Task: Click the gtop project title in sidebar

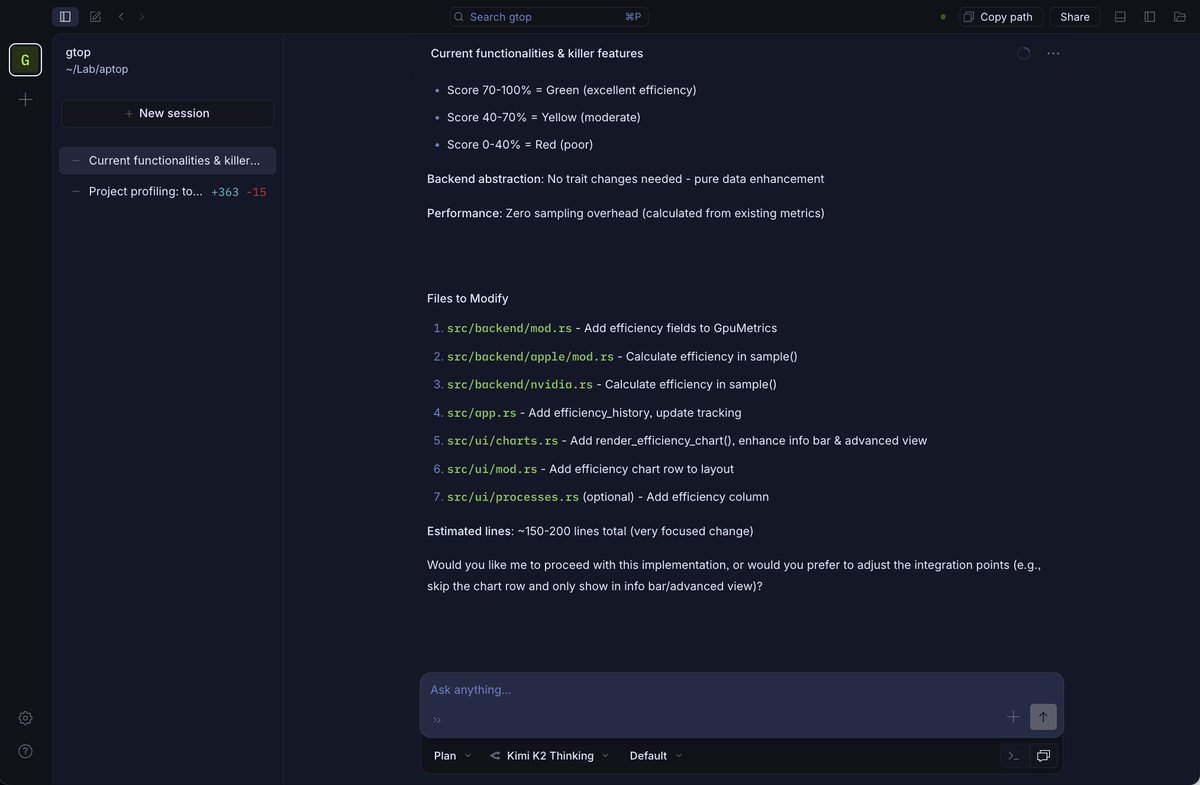Action: coord(78,52)
